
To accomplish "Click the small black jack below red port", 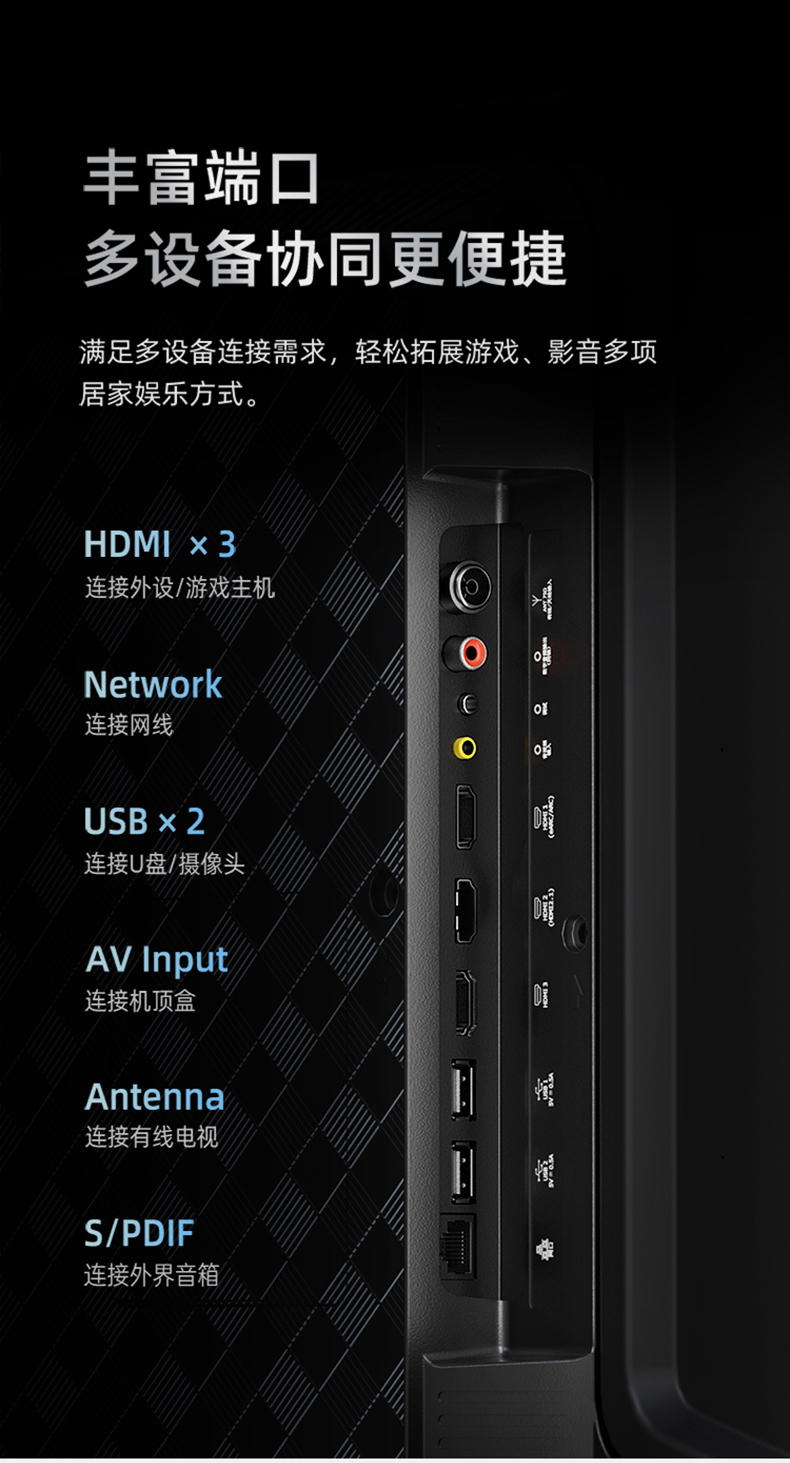I will click(466, 705).
